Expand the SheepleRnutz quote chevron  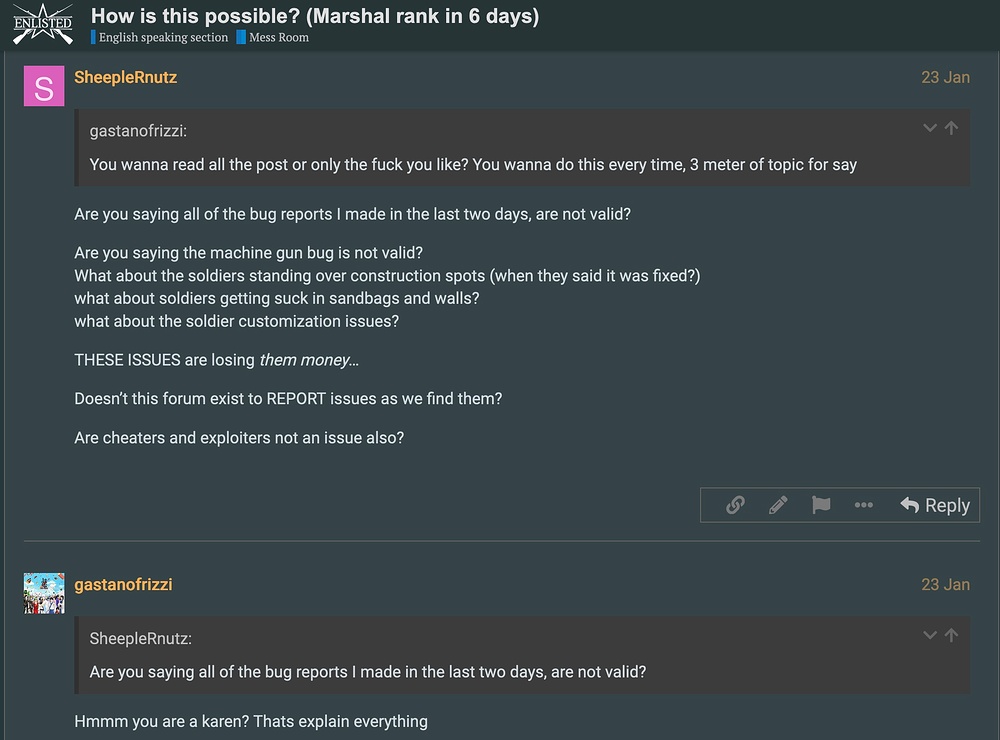click(930, 635)
